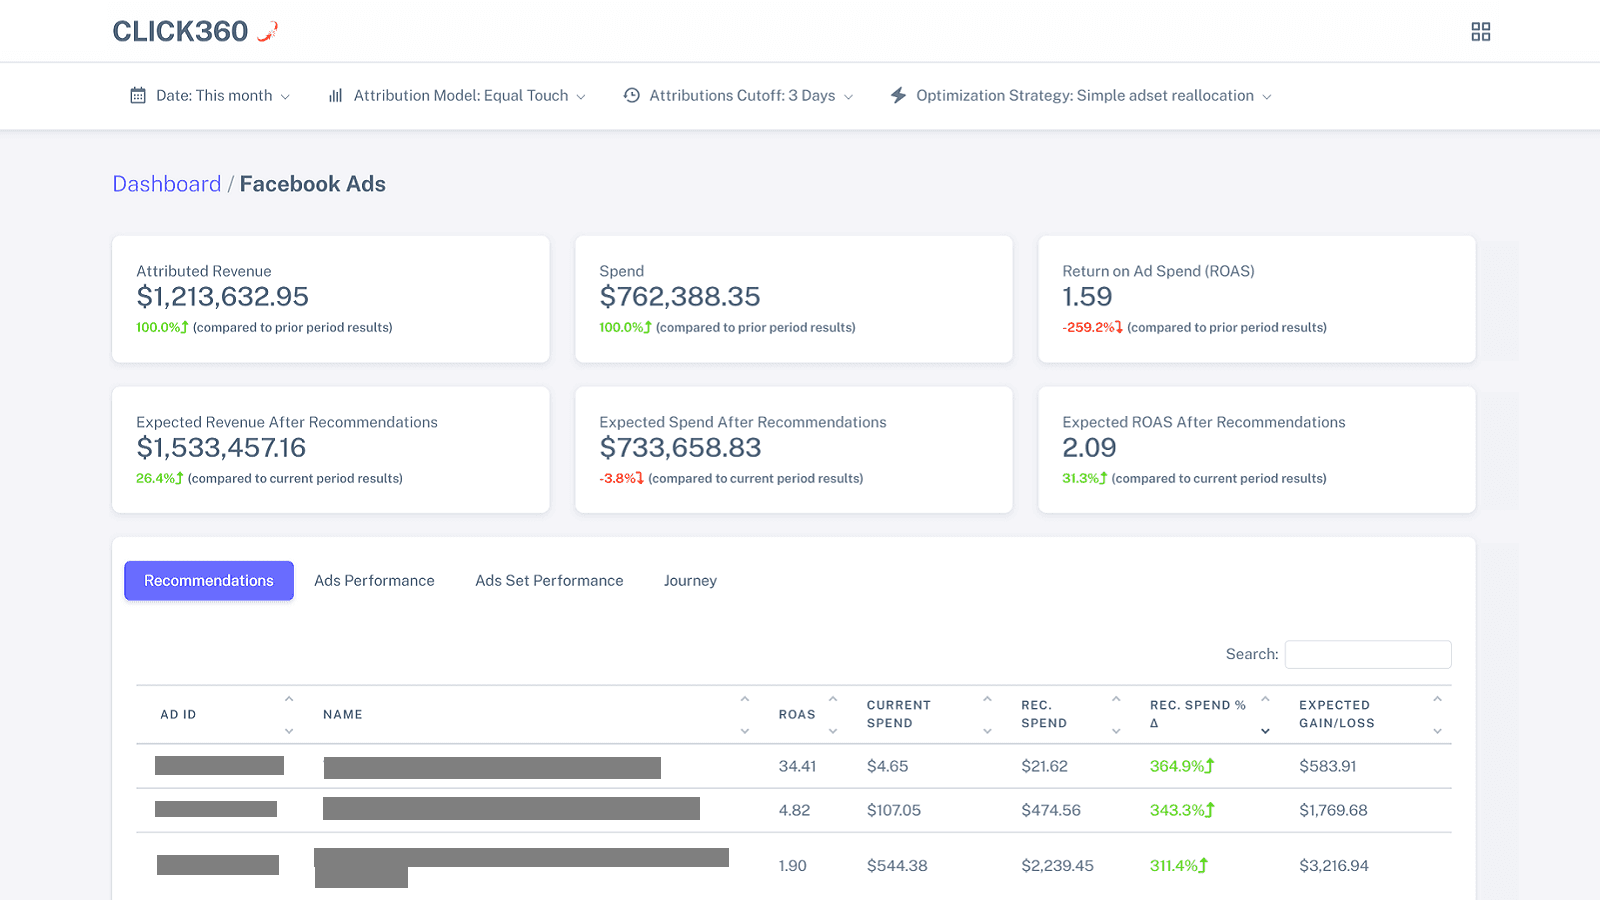The image size is (1600, 900).
Task: Click the CLICK360 logo
Action: coord(181,31)
